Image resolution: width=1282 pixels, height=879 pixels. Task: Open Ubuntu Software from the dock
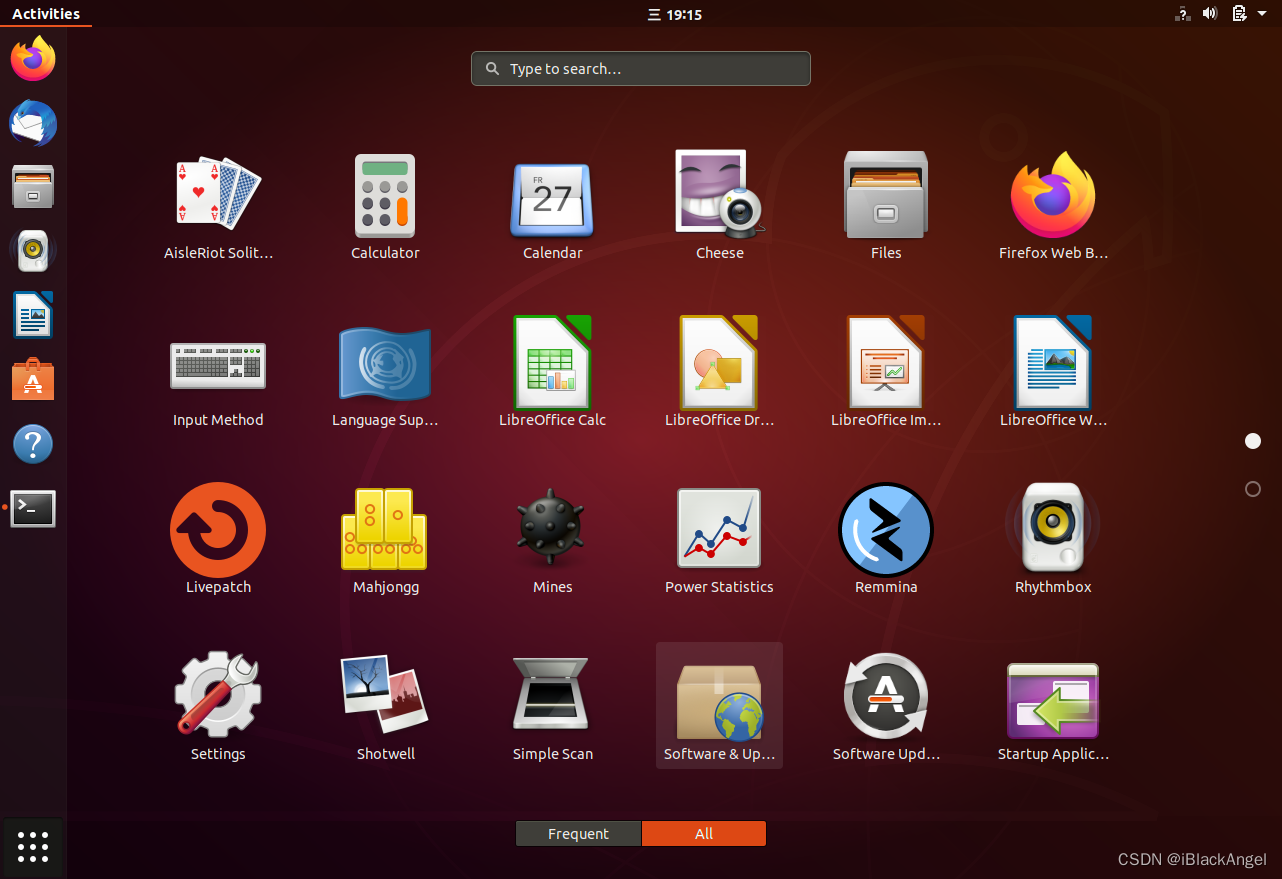[33, 380]
